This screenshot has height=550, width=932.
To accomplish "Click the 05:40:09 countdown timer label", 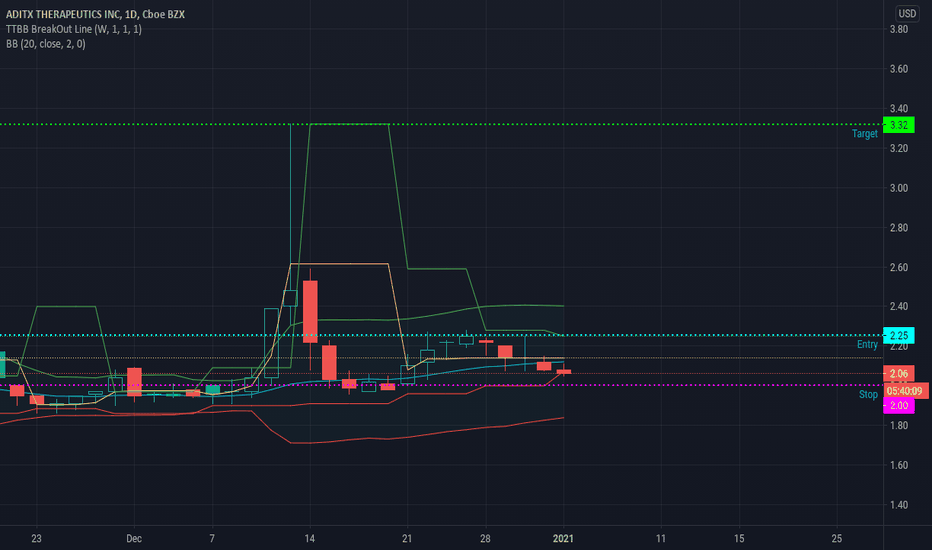I will point(904,391).
